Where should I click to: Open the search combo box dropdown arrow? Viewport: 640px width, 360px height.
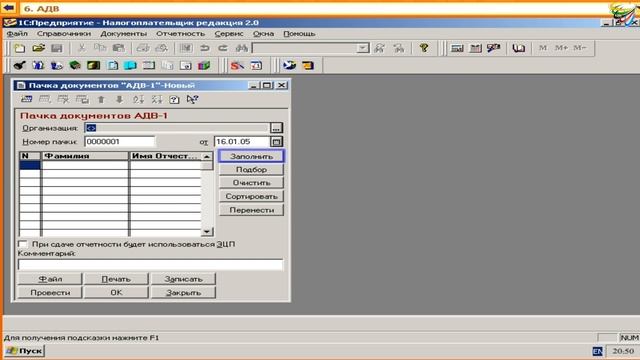[362, 48]
